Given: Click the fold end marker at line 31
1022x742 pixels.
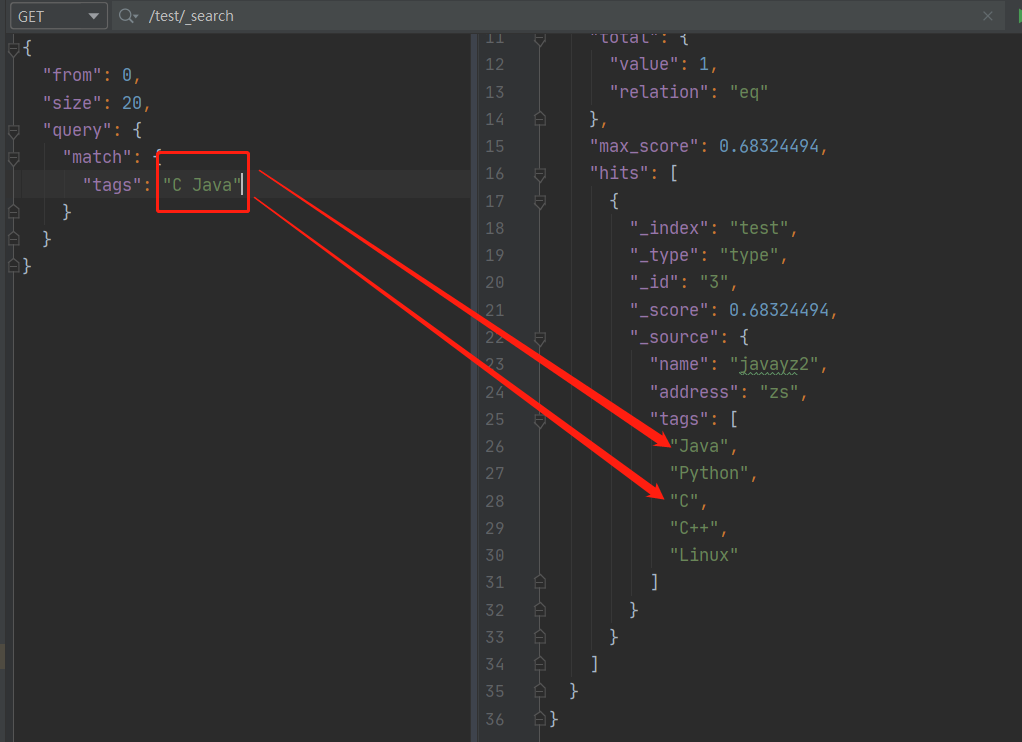Looking at the screenshot, I should 540,582.
